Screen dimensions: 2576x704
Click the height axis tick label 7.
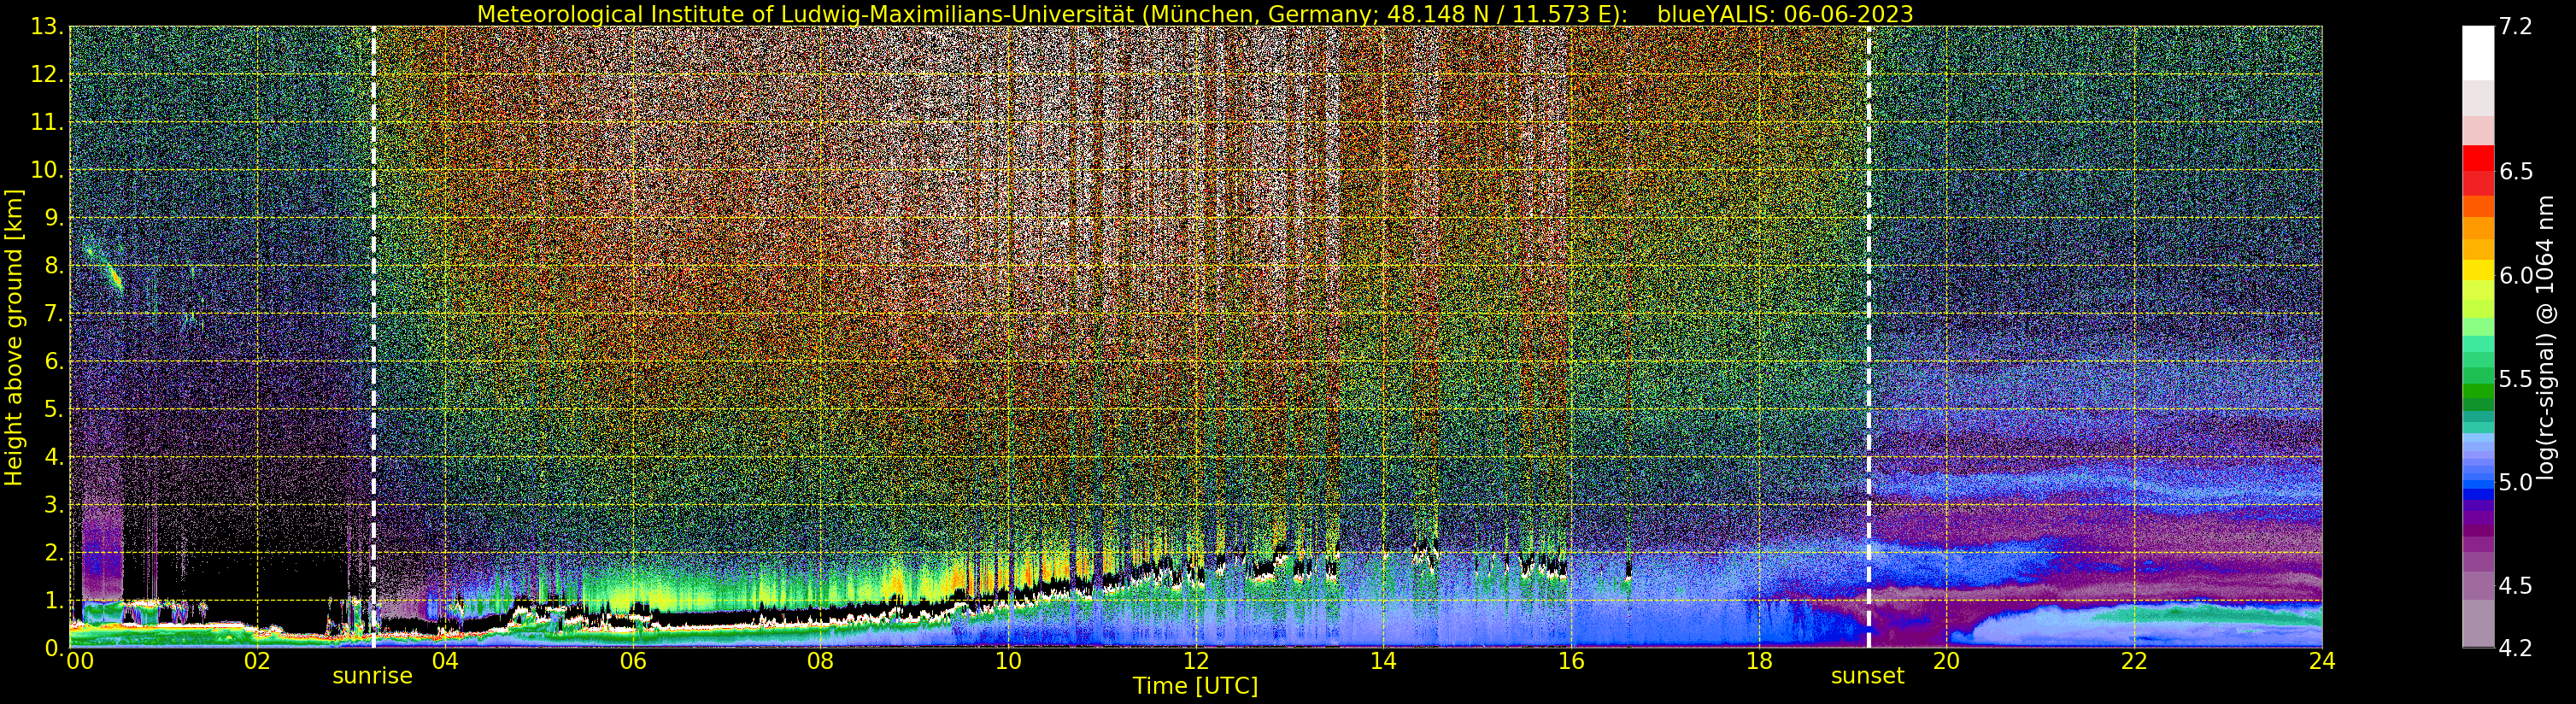click(x=54, y=314)
